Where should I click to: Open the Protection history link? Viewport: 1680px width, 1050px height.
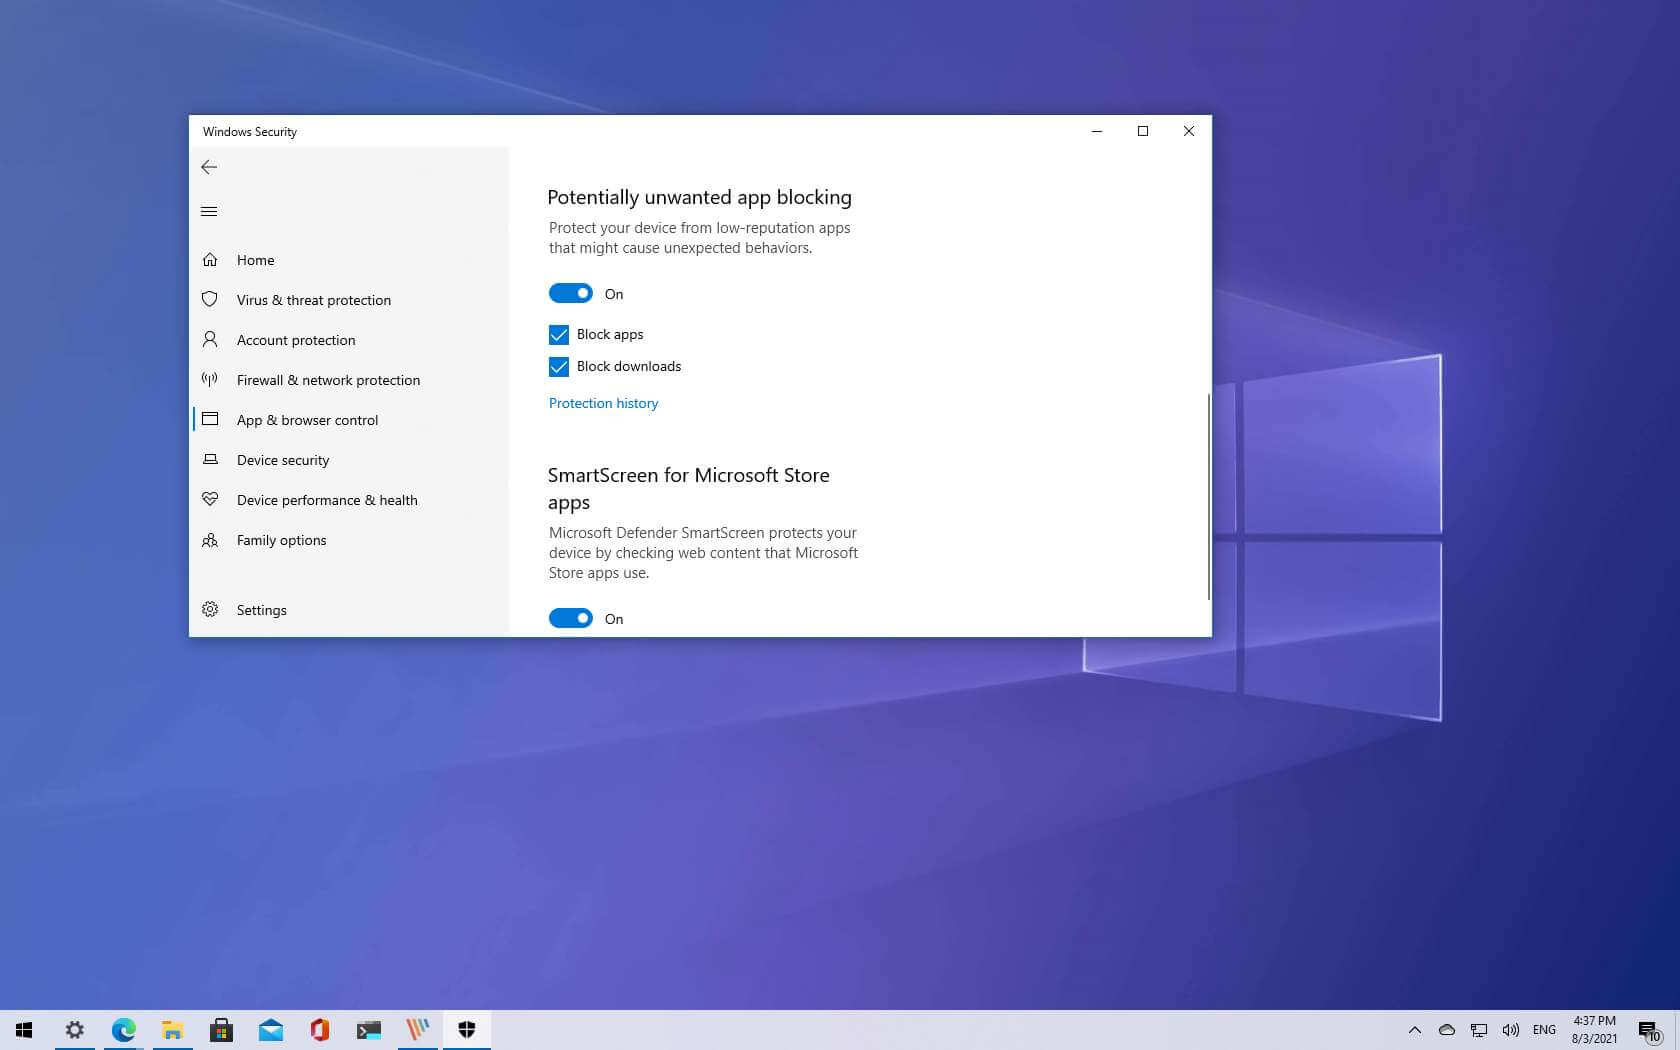[603, 403]
